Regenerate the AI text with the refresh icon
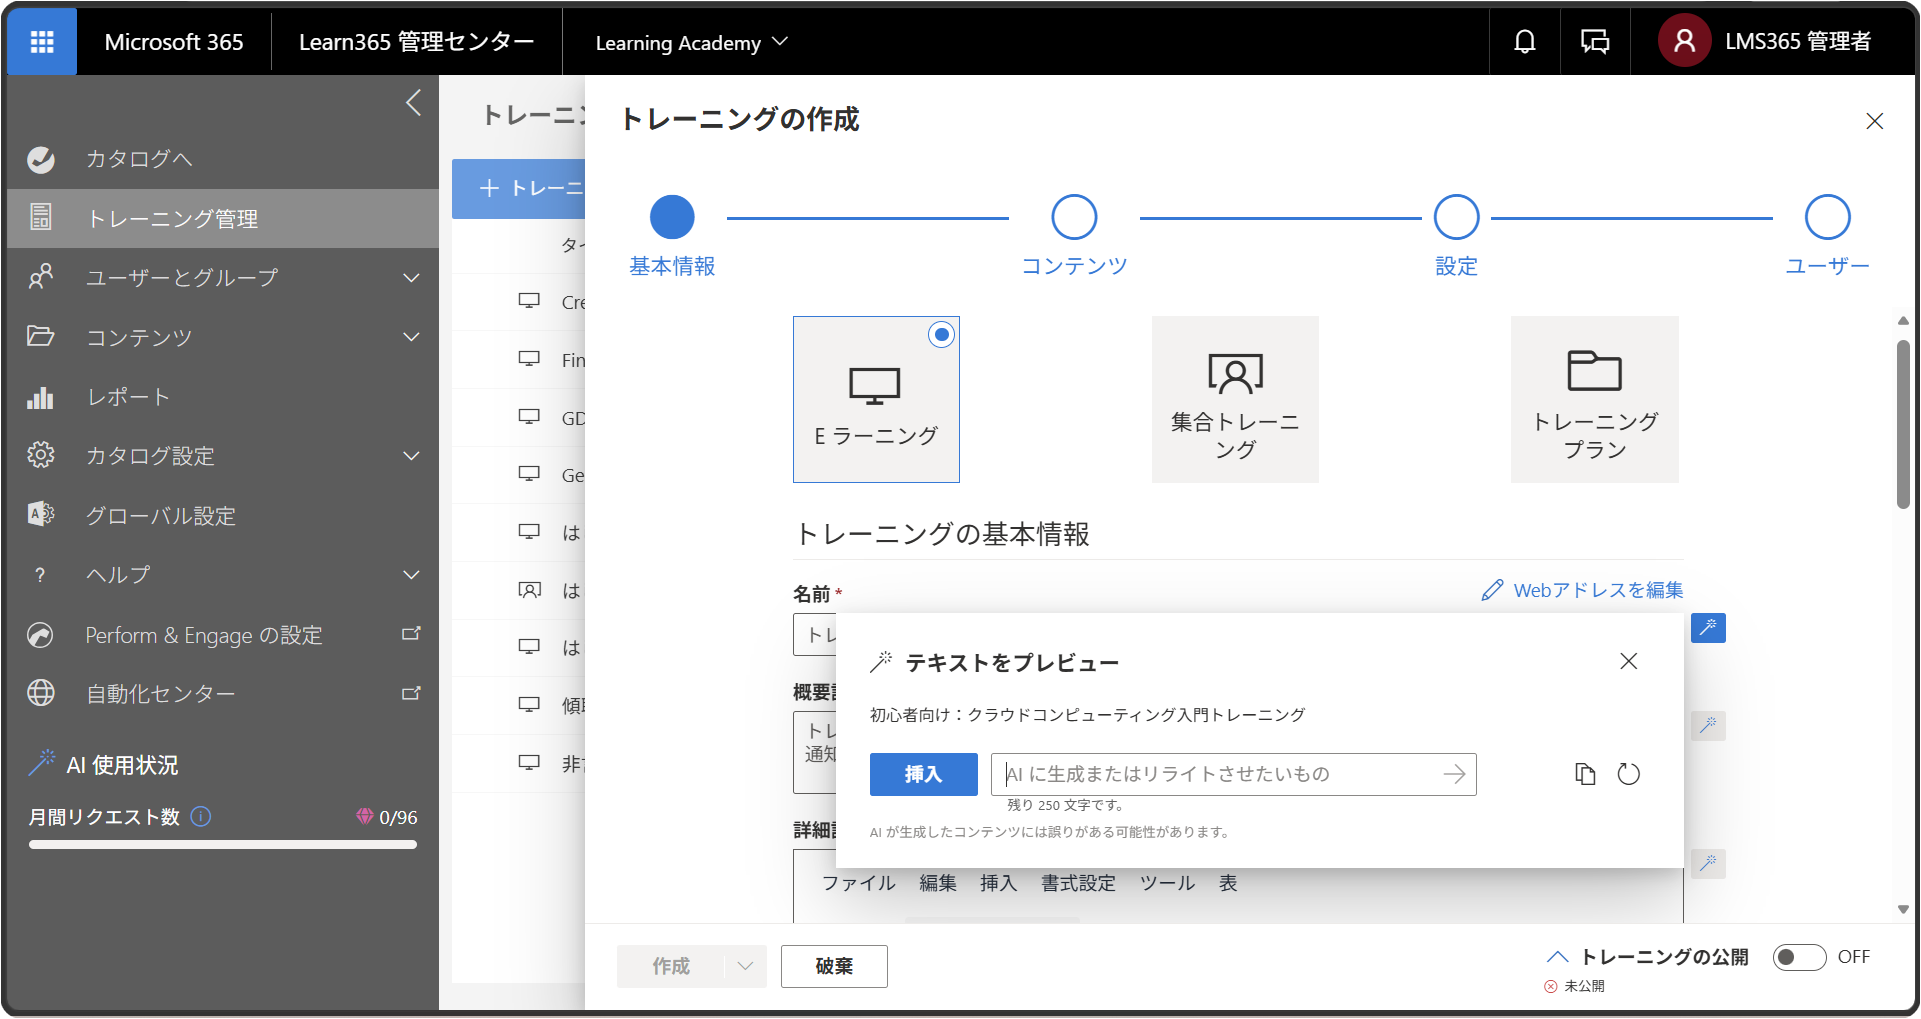The image size is (1921, 1019). [1629, 774]
